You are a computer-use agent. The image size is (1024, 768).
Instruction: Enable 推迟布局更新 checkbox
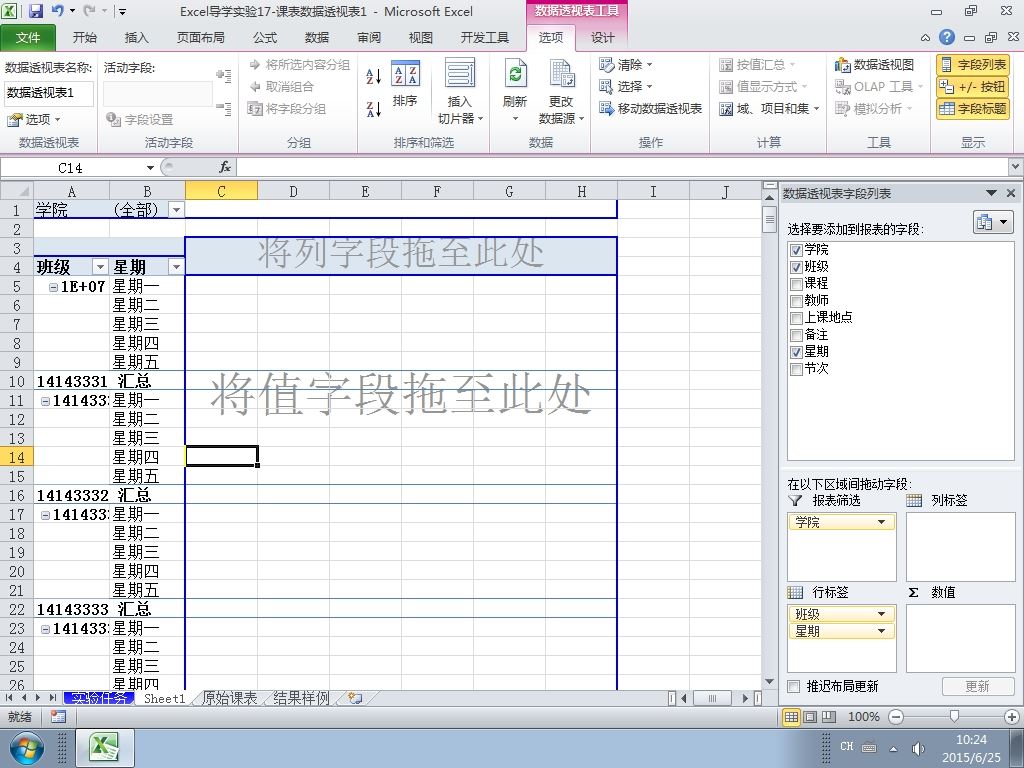click(x=793, y=686)
